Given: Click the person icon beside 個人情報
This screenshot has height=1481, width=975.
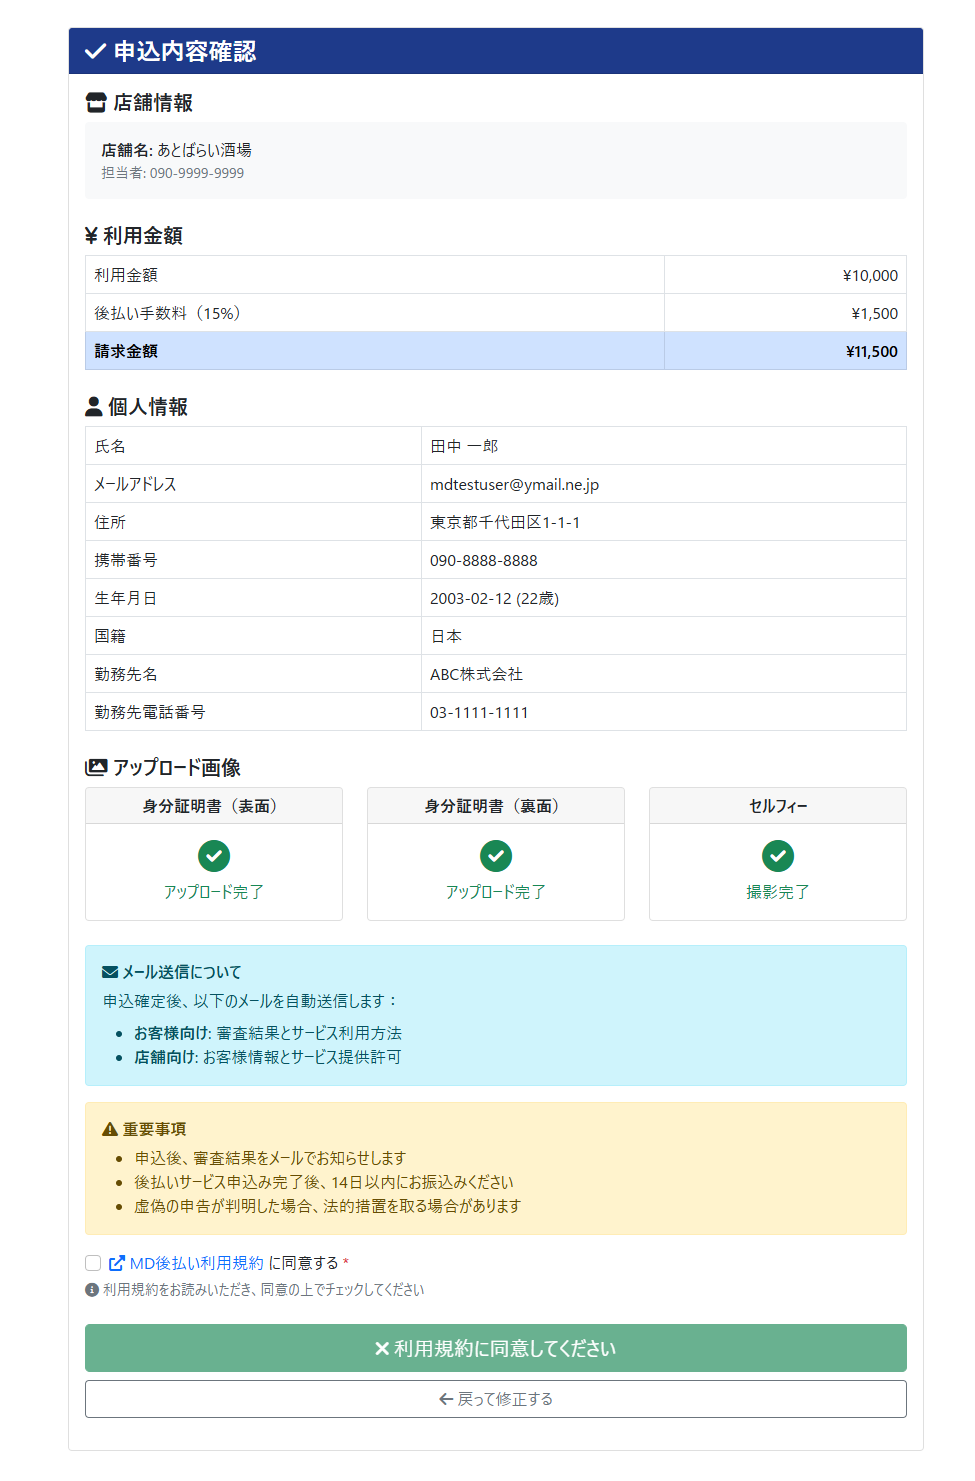Looking at the screenshot, I should pyautogui.click(x=92, y=406).
